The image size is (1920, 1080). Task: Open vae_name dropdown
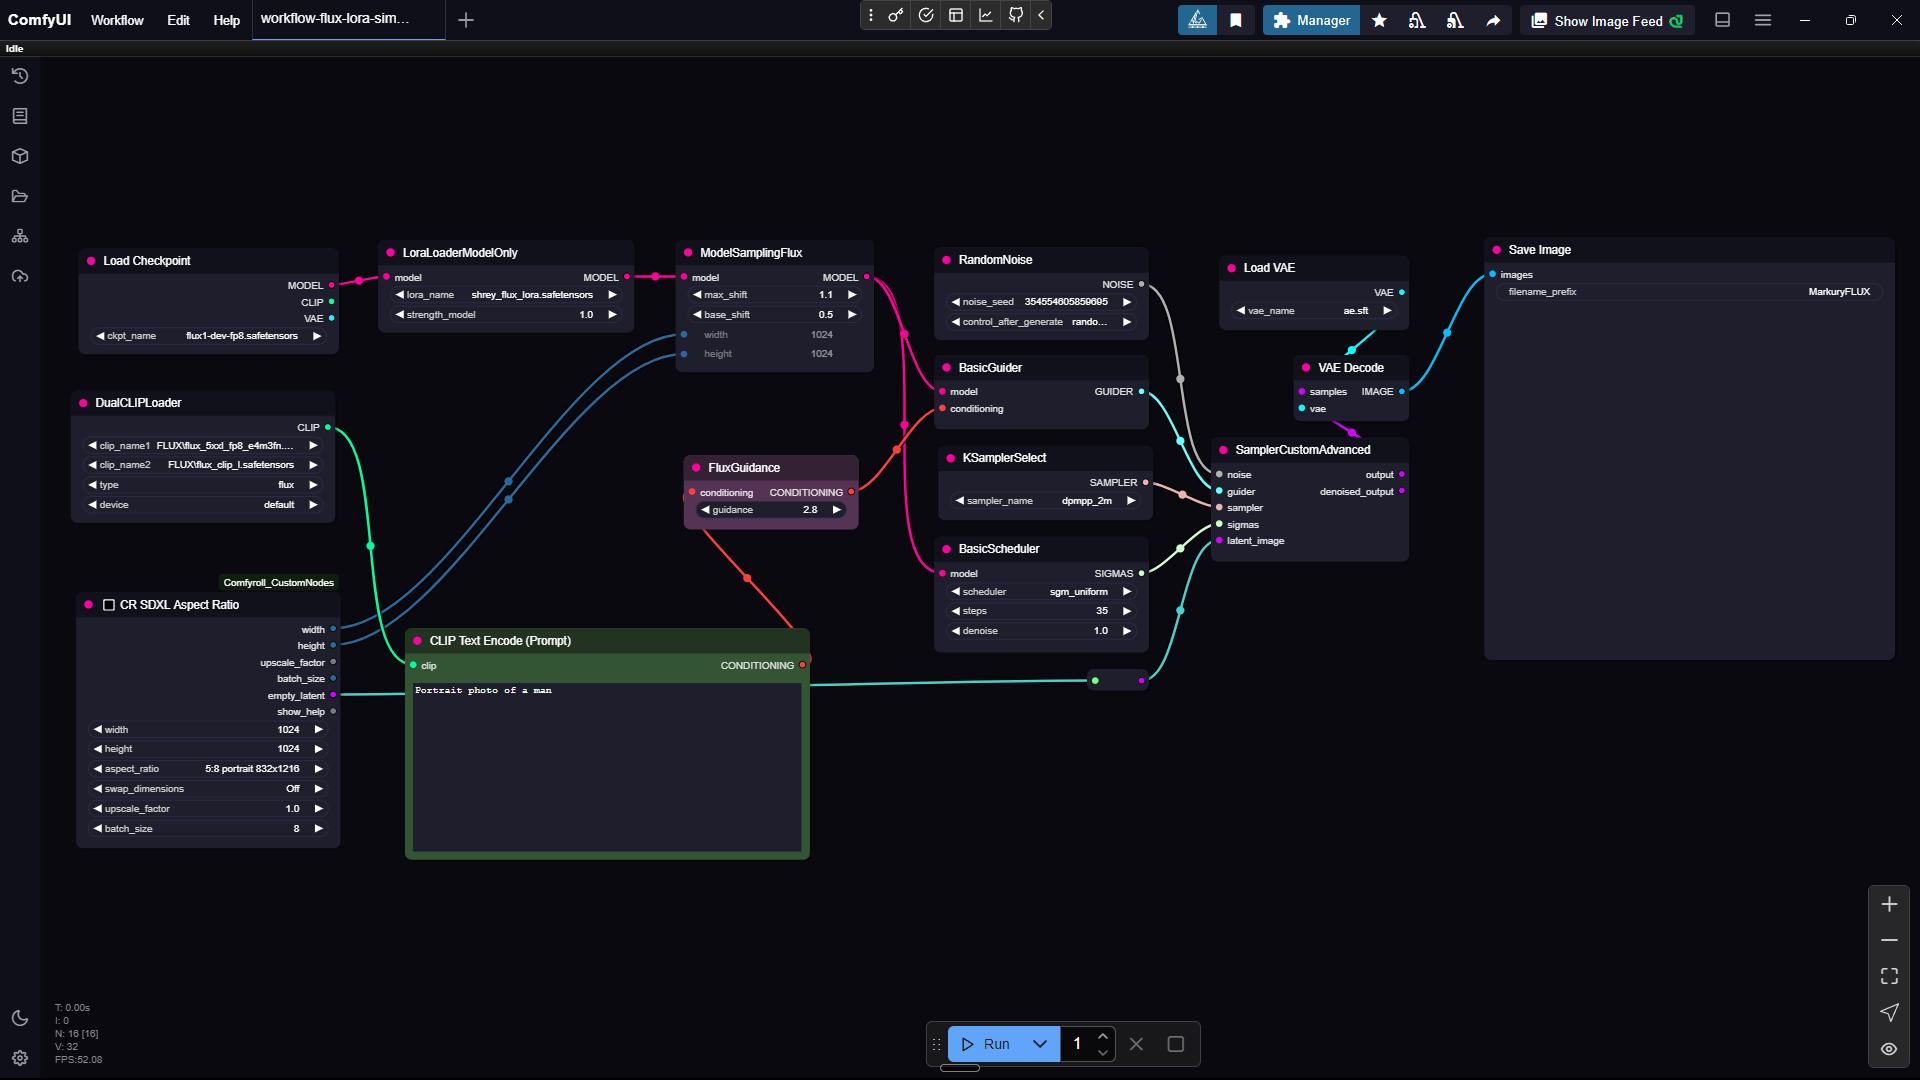[x=1314, y=311]
